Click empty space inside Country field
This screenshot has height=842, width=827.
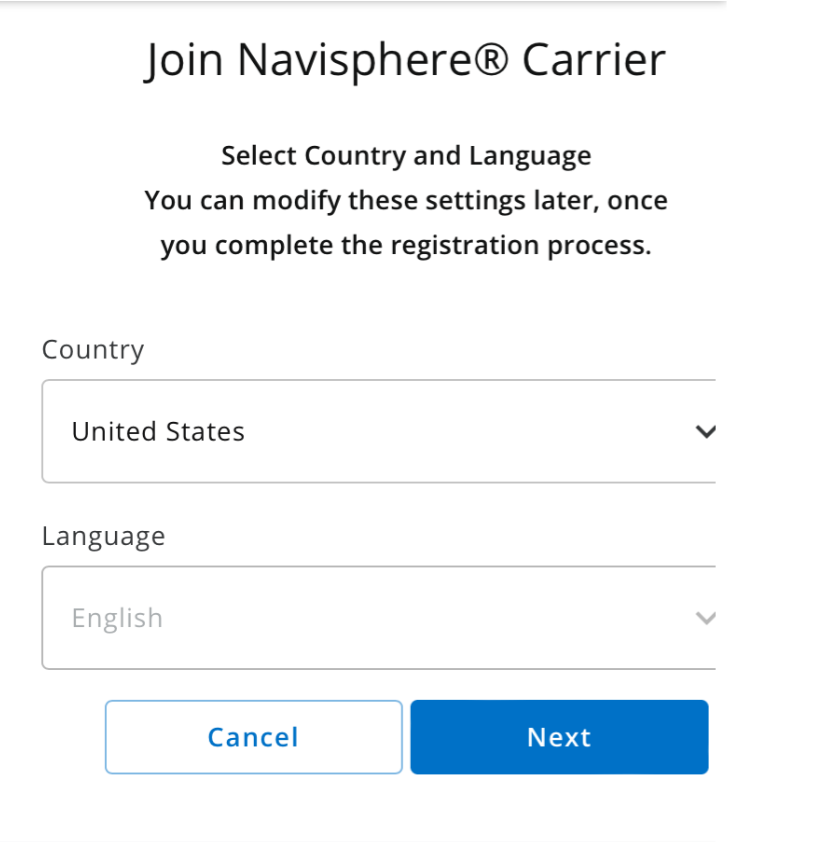(470, 432)
